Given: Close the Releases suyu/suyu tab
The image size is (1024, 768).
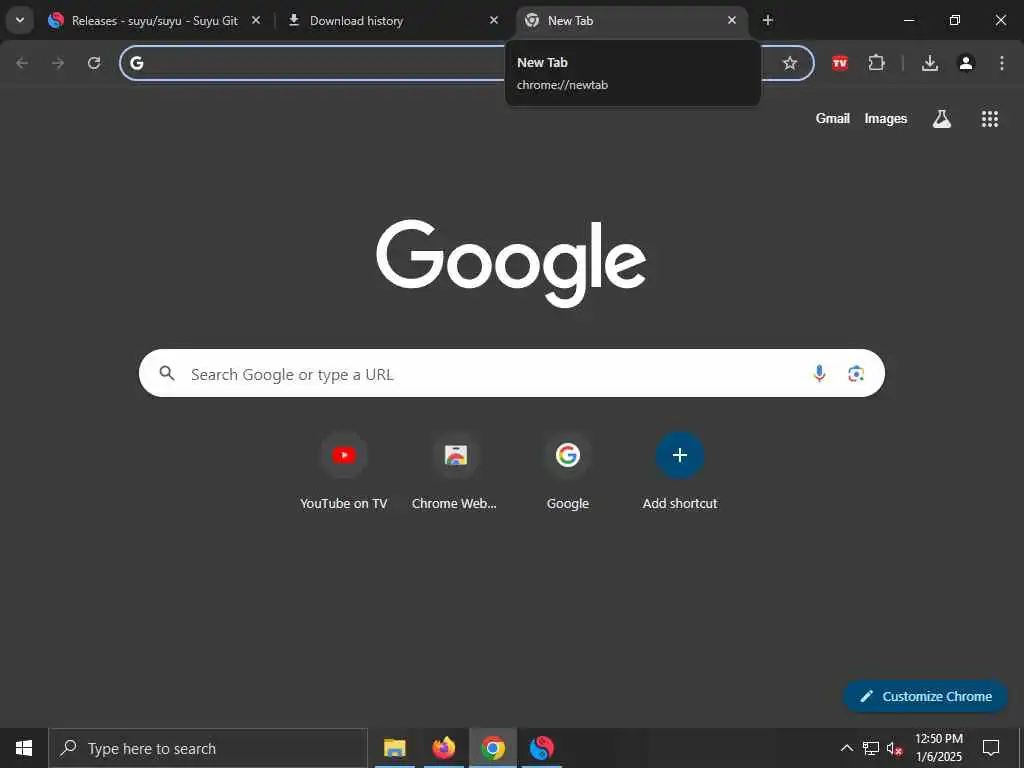Looking at the screenshot, I should pos(256,20).
